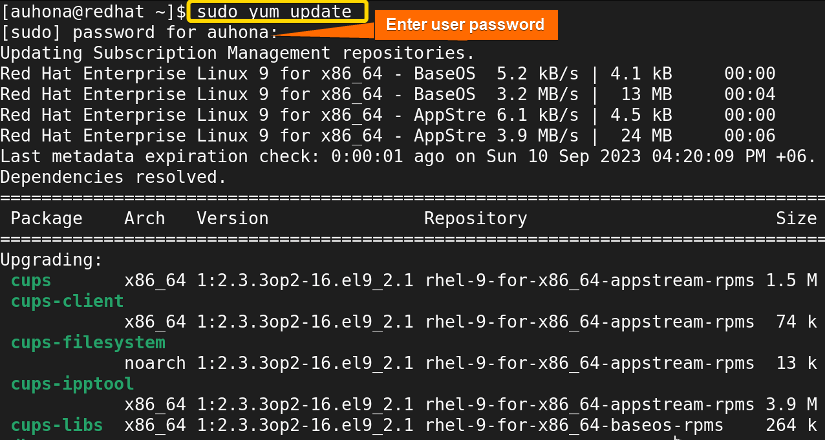This screenshot has width=825, height=440.
Task: Click the '3.9 MB/s' download speed
Action: (x=537, y=136)
